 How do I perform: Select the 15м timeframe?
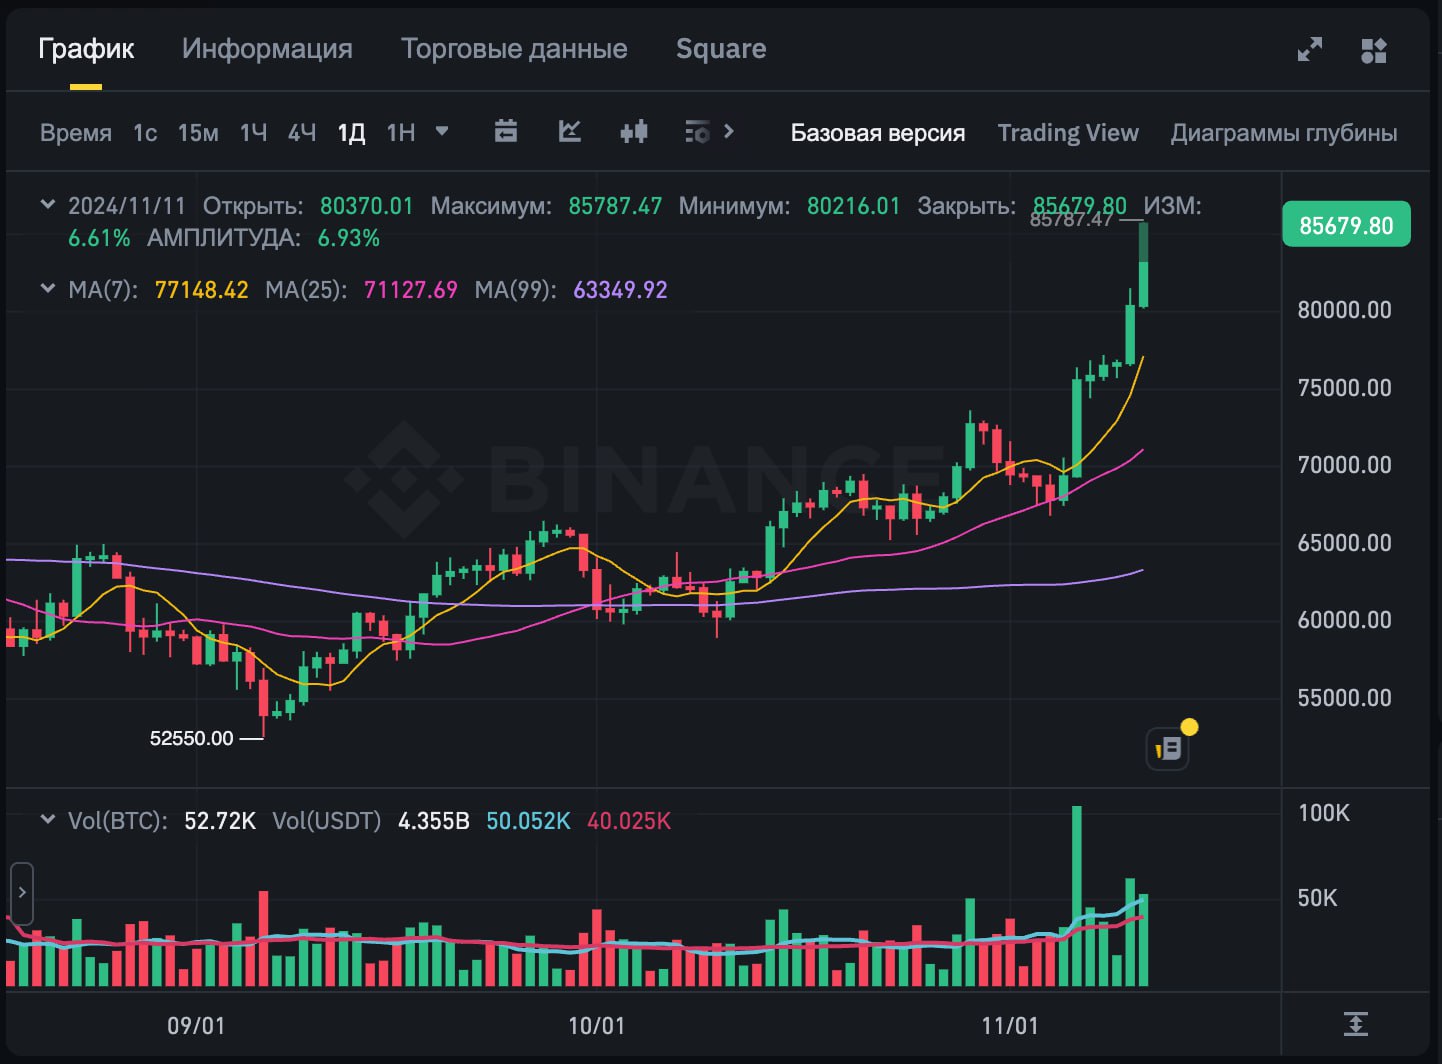(x=198, y=133)
